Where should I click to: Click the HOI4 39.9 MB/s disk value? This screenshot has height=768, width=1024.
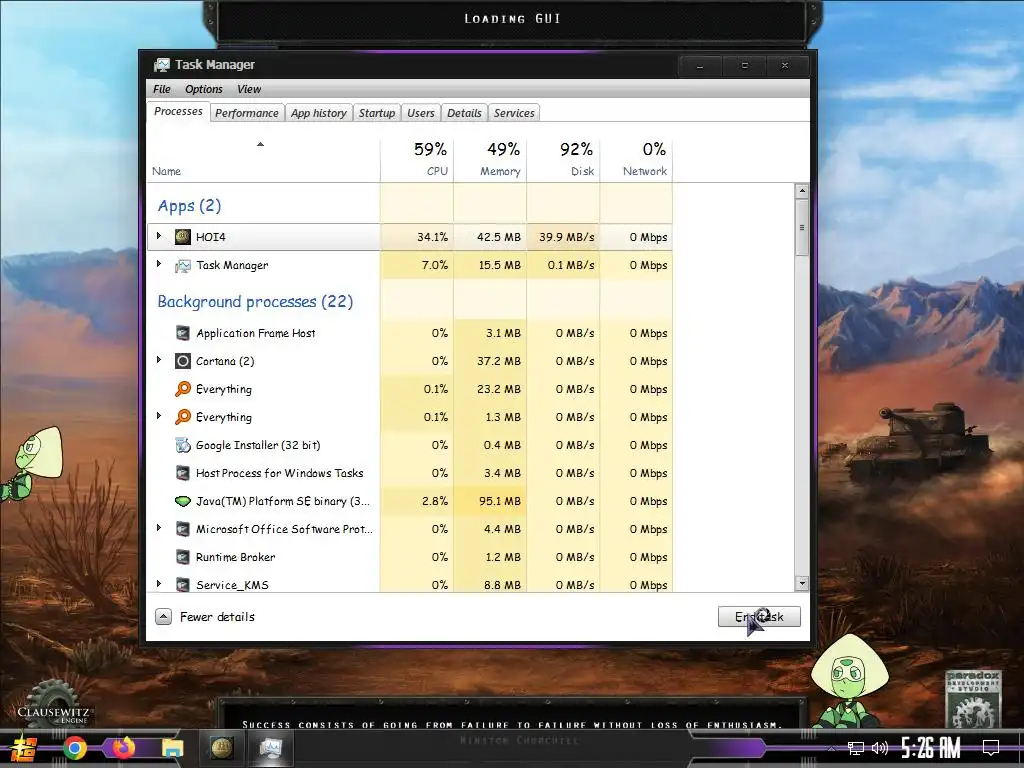coord(566,237)
